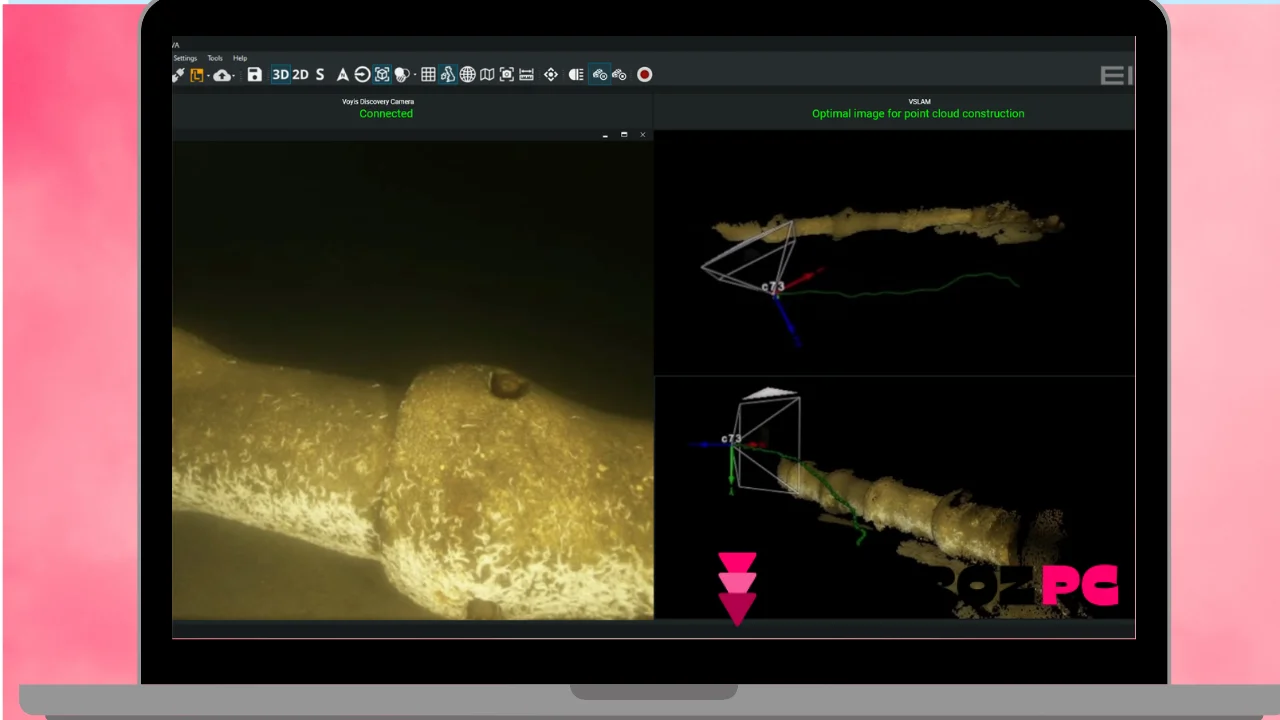Viewport: 1280px width, 720px height.
Task: Switch to the 2D view mode
Action: (x=300, y=75)
